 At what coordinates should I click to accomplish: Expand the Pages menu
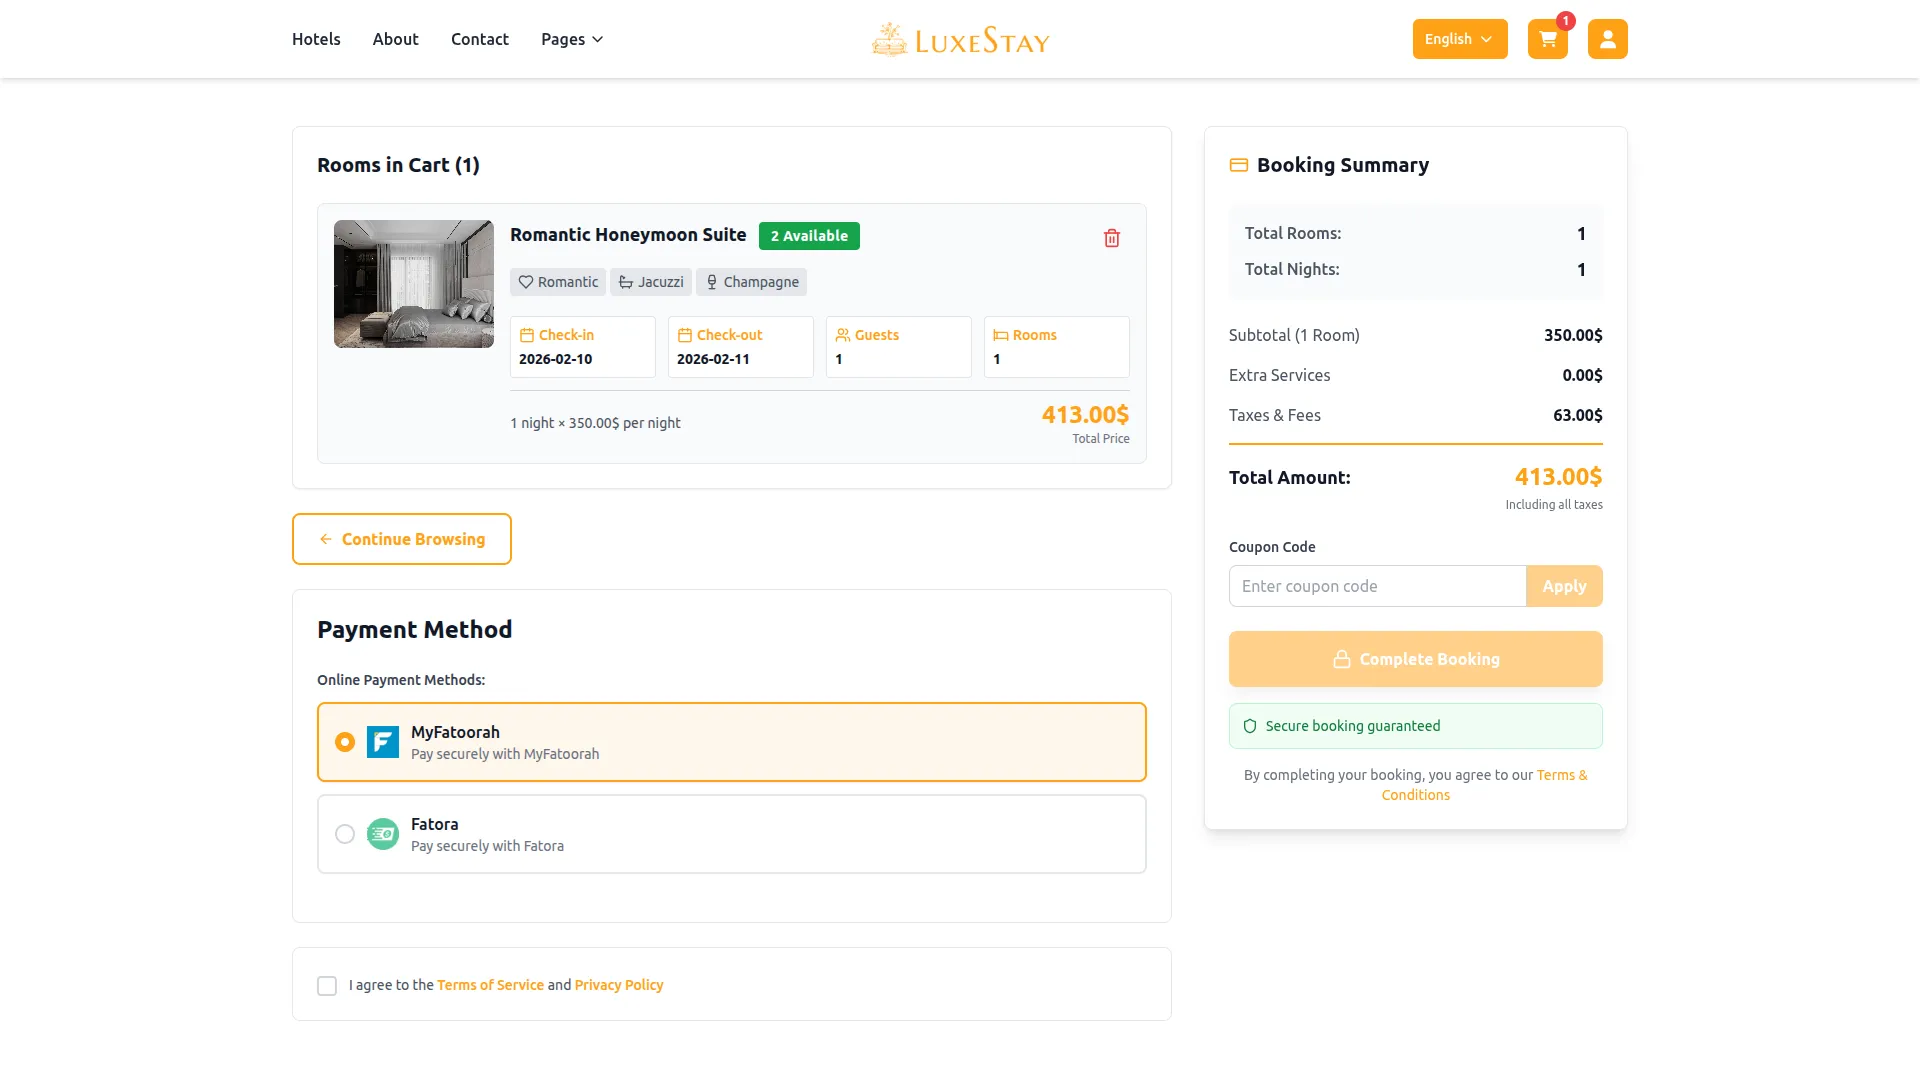pos(572,39)
